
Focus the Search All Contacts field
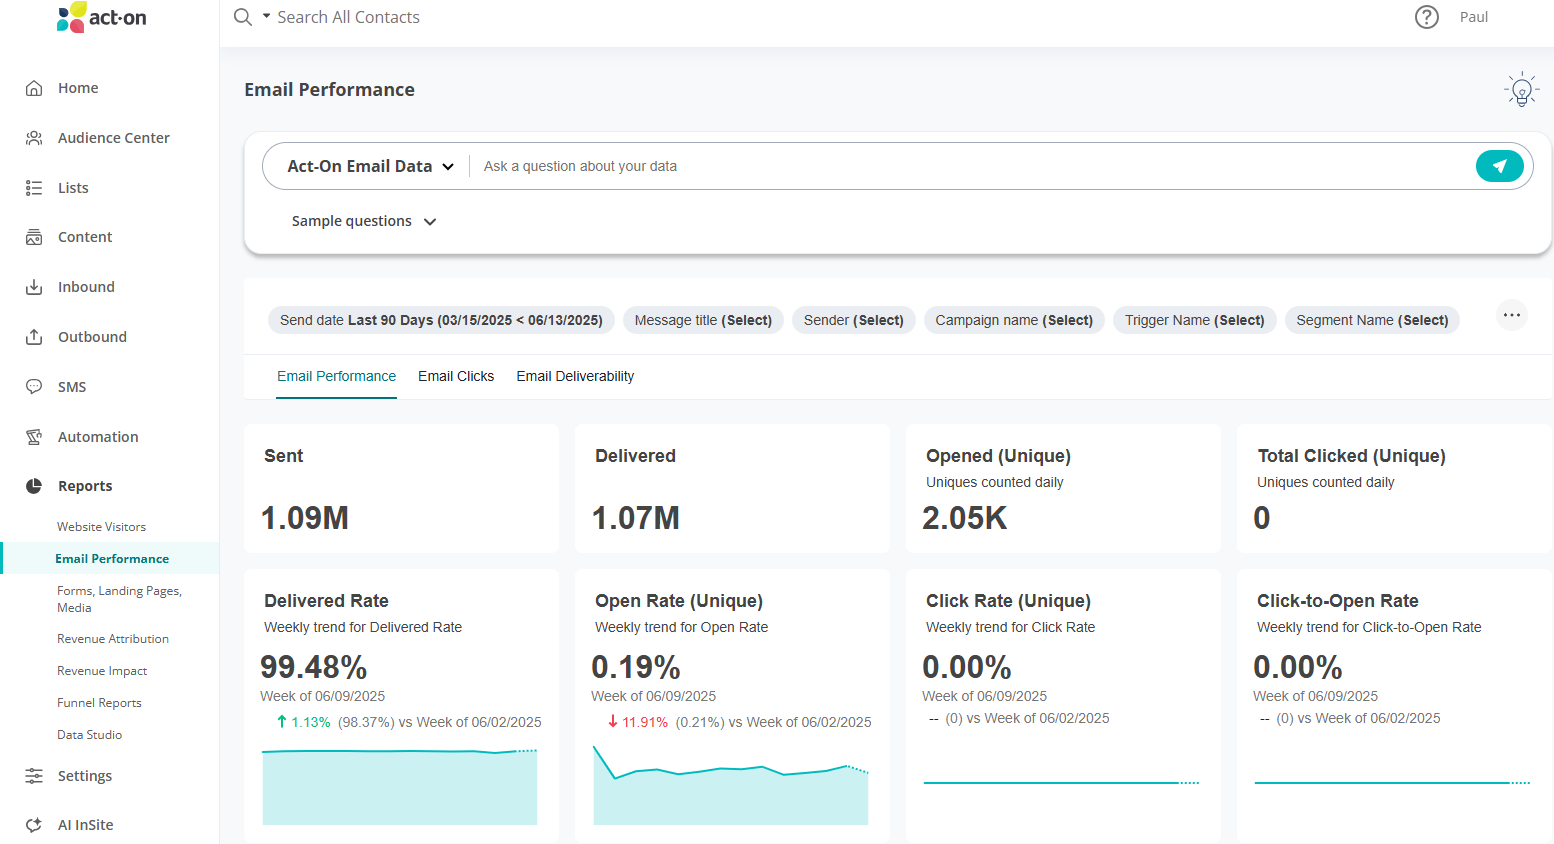click(348, 17)
